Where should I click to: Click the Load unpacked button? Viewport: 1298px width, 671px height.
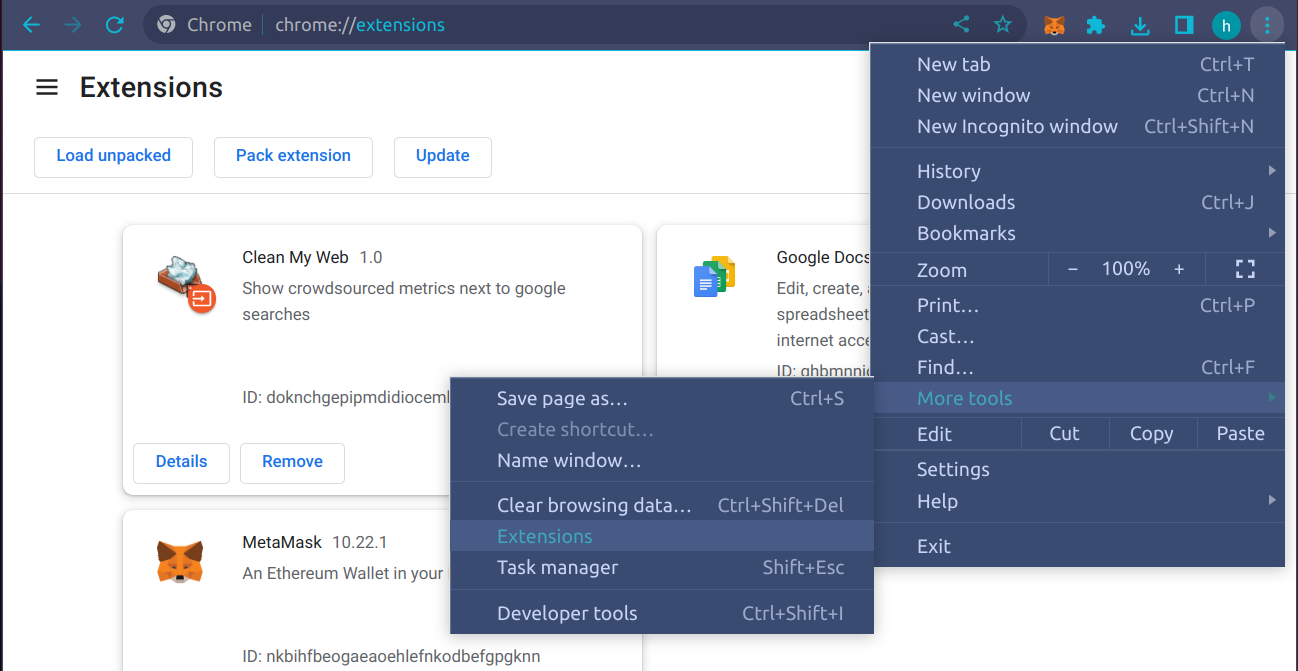pyautogui.click(x=113, y=157)
